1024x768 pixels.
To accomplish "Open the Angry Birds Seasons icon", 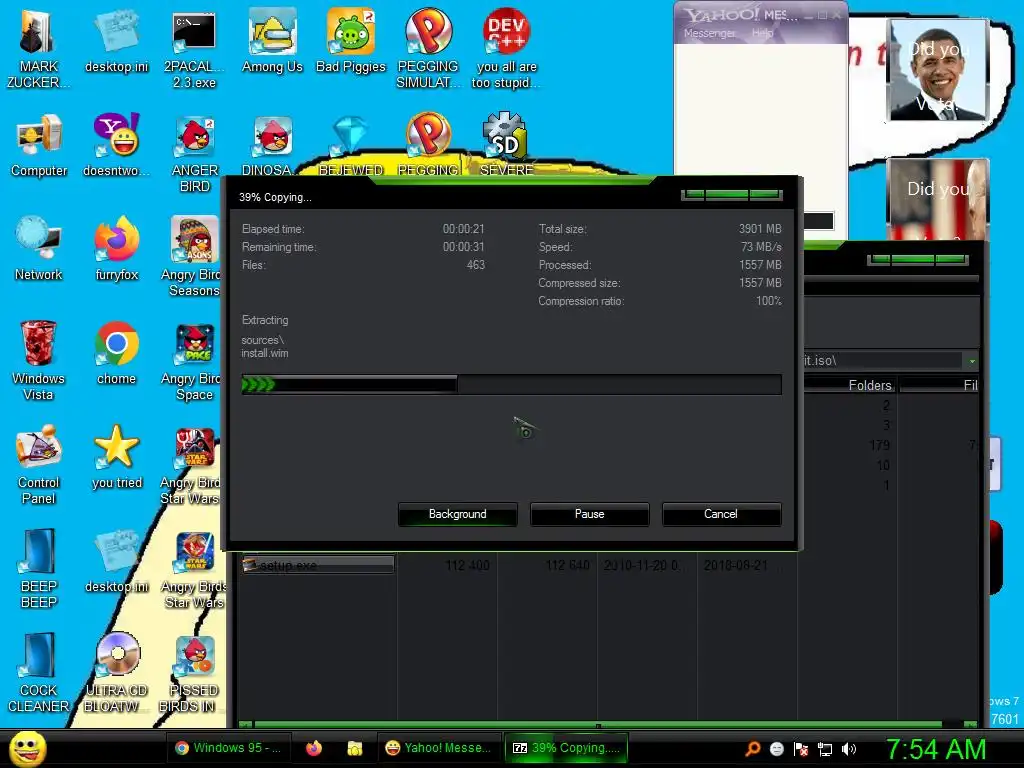I will coord(193,257).
